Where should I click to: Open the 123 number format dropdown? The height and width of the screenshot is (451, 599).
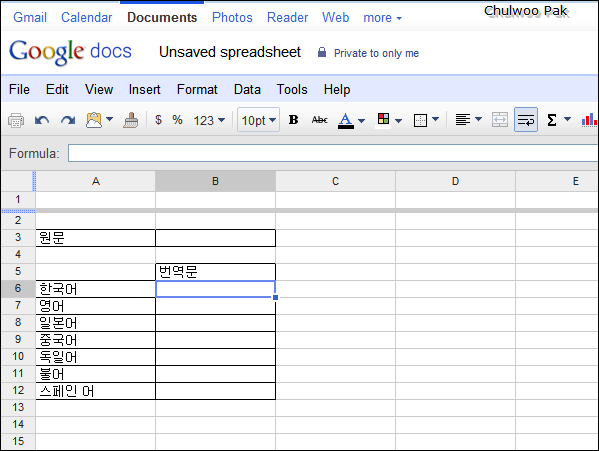point(209,120)
